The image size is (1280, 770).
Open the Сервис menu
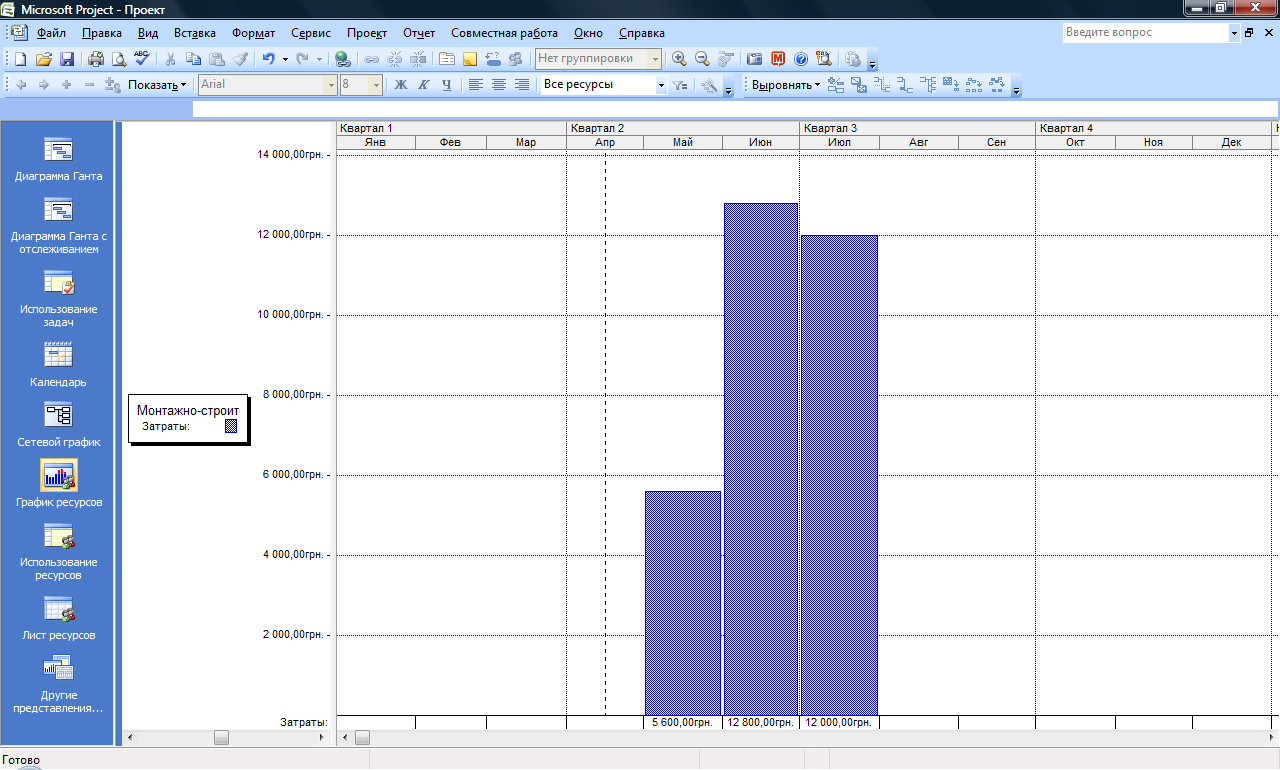[311, 33]
